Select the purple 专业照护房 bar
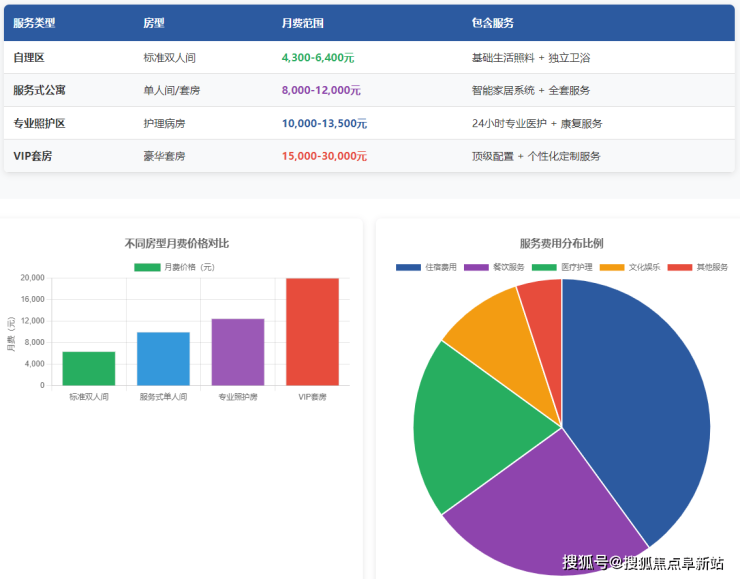Screen dimensions: 740x579 click(x=238, y=352)
